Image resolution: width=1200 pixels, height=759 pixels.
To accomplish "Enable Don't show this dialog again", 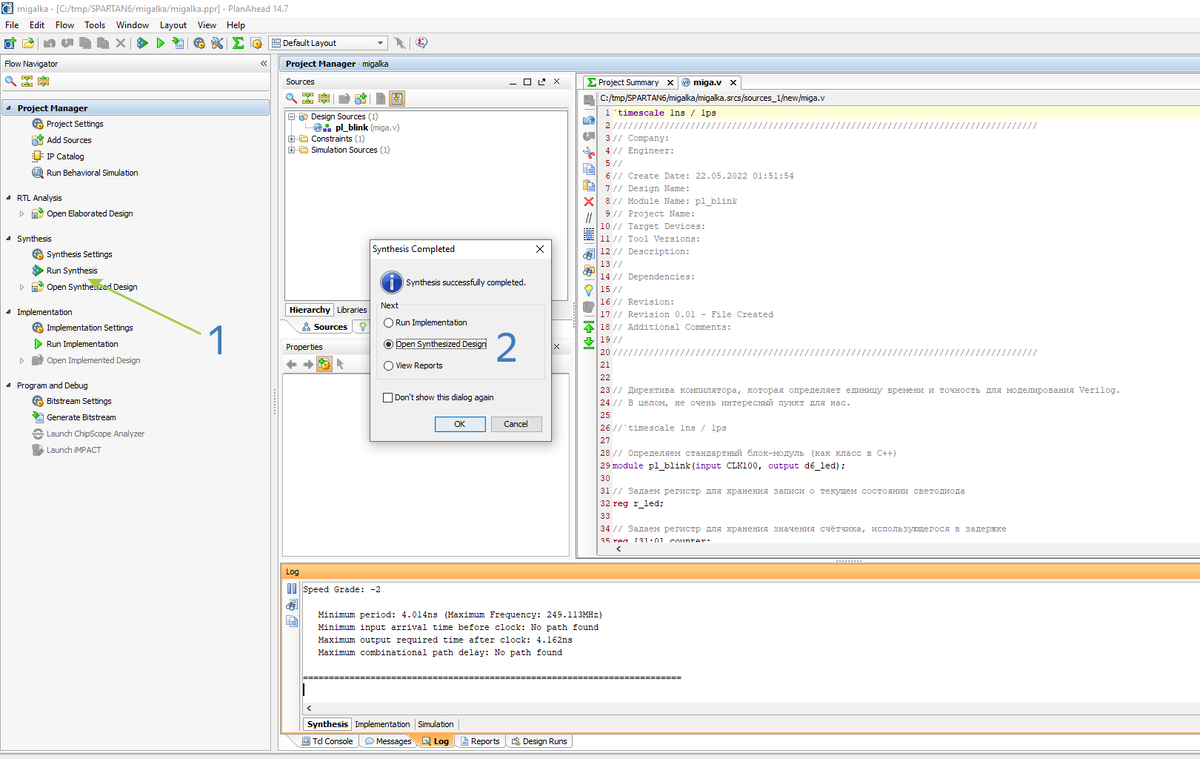I will [x=389, y=397].
